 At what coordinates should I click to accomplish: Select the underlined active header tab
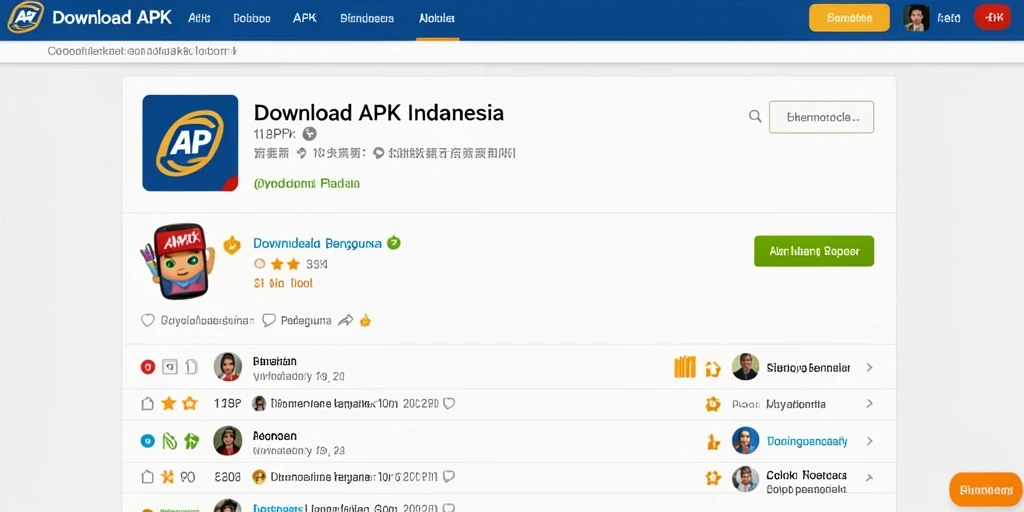pyautogui.click(x=437, y=18)
